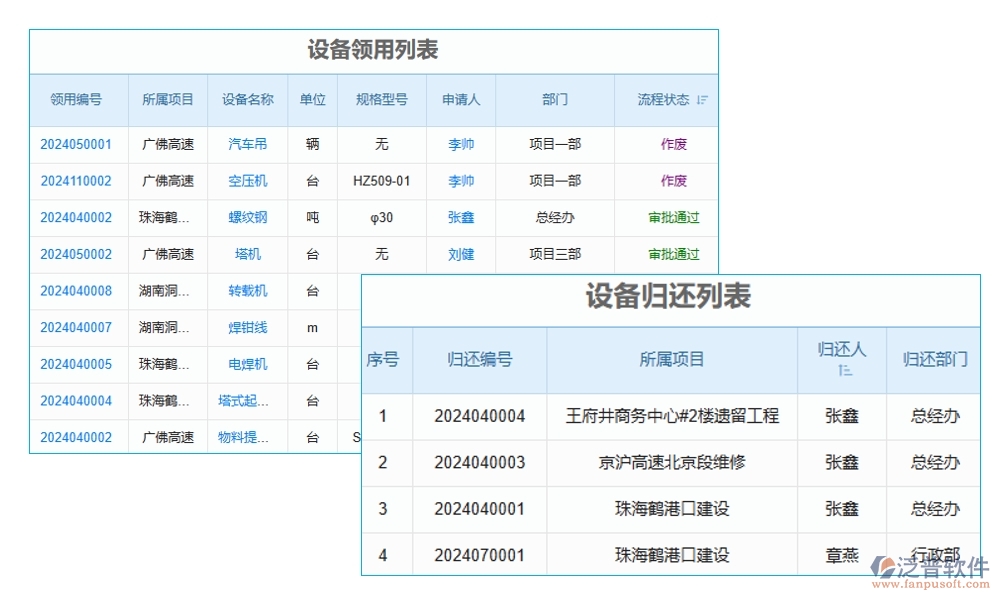Click the sort icon under 归还人 header

pos(845,370)
